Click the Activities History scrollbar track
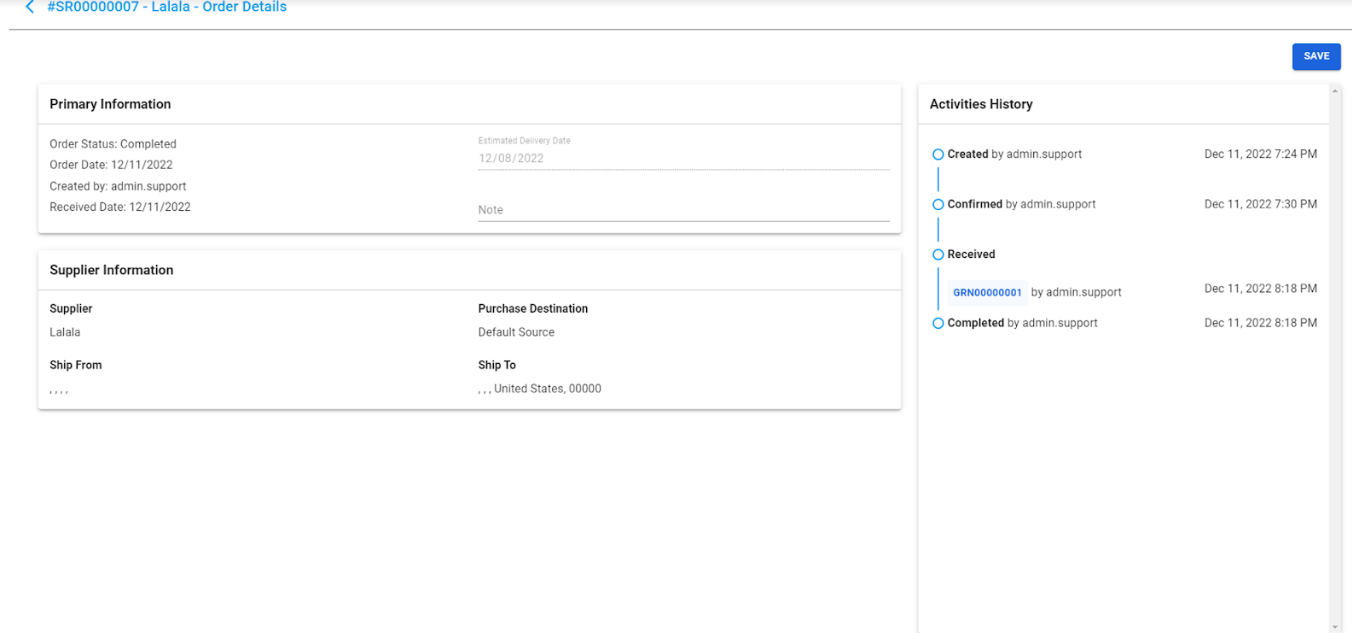1352x633 pixels. click(1335, 358)
